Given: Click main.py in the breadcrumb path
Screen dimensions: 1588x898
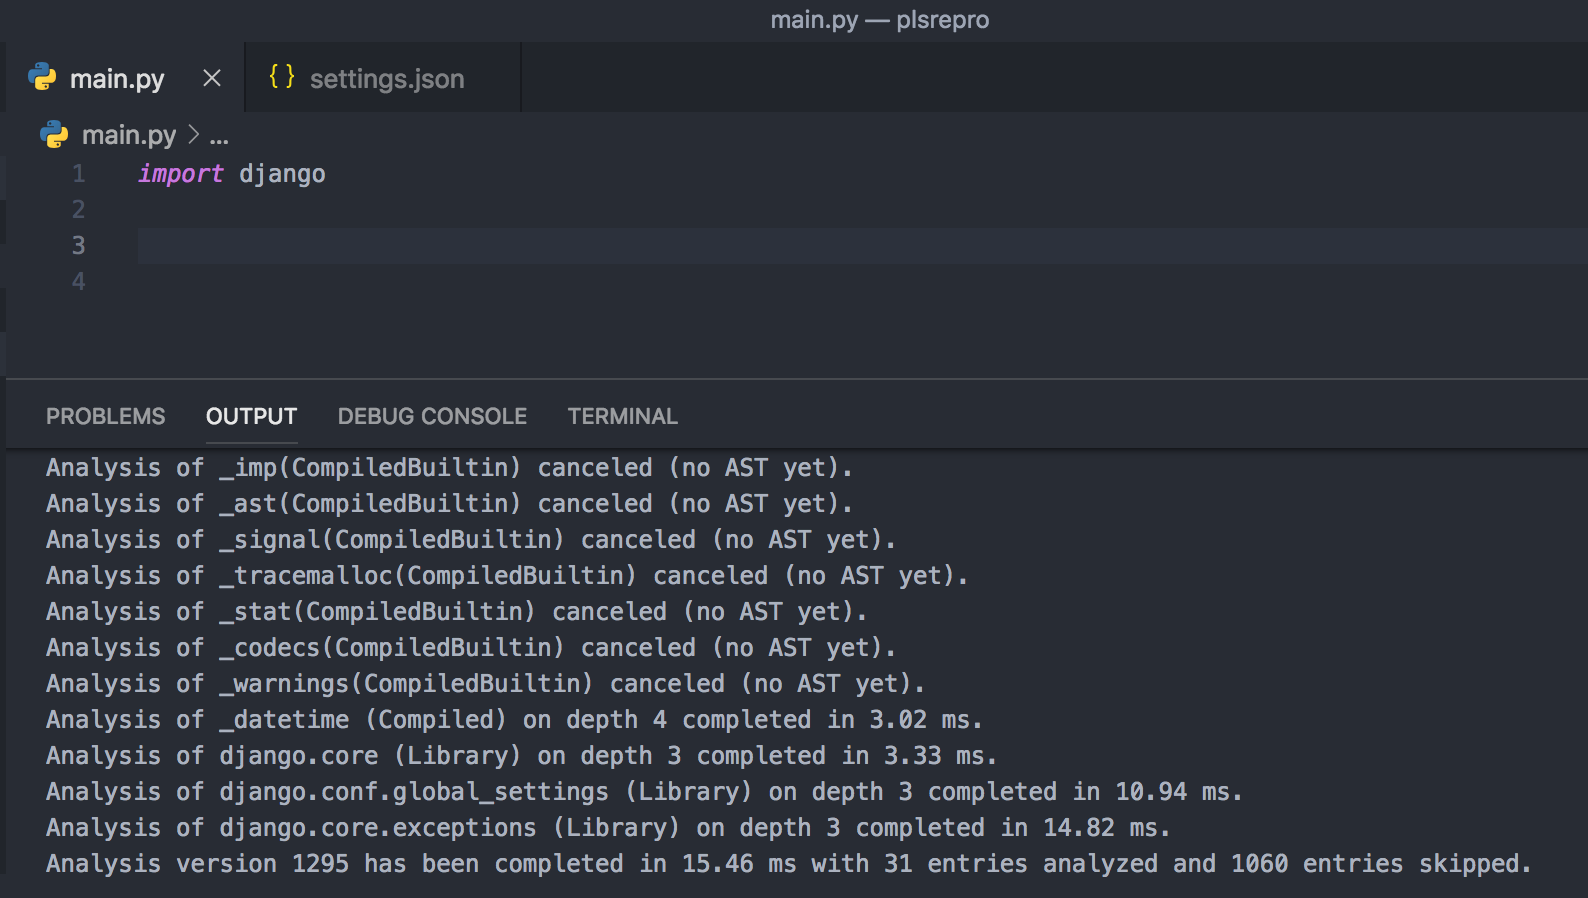Looking at the screenshot, I should click(129, 135).
